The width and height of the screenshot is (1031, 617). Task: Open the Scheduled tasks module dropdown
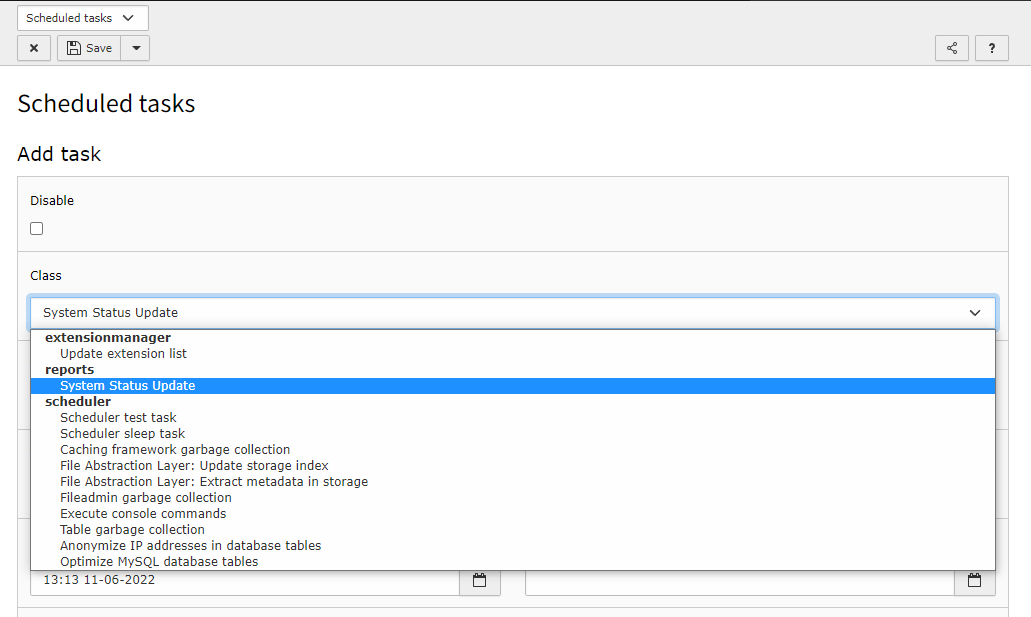[x=82, y=18]
